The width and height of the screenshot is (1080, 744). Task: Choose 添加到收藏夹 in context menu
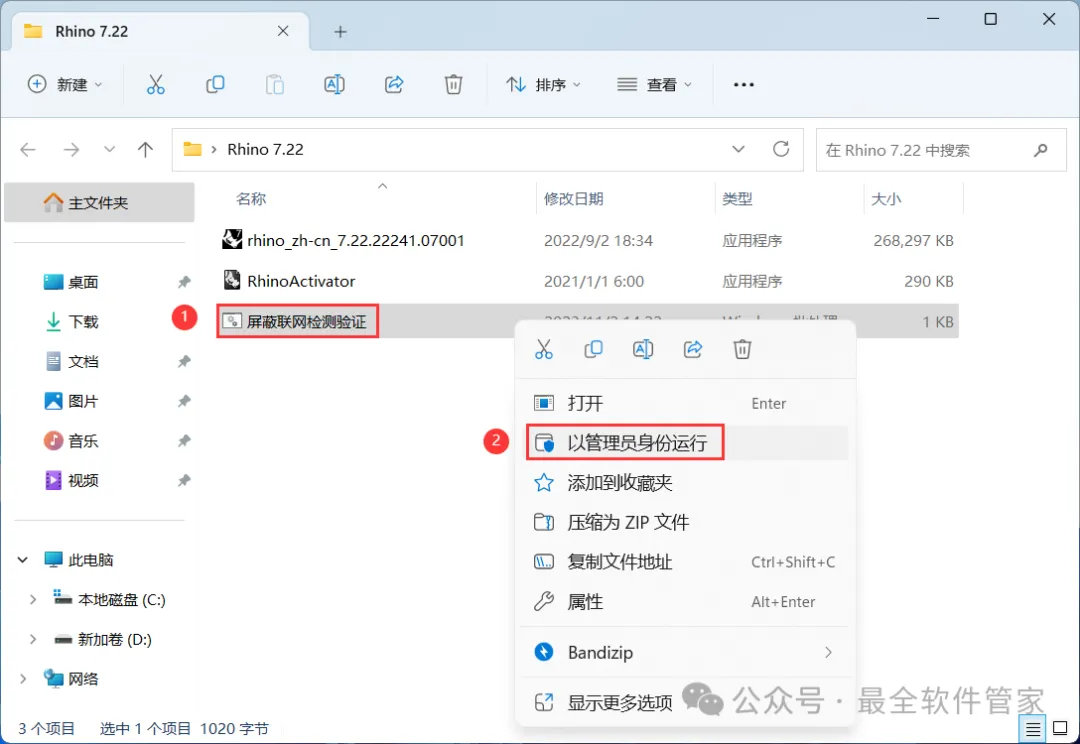pyautogui.click(x=685, y=482)
